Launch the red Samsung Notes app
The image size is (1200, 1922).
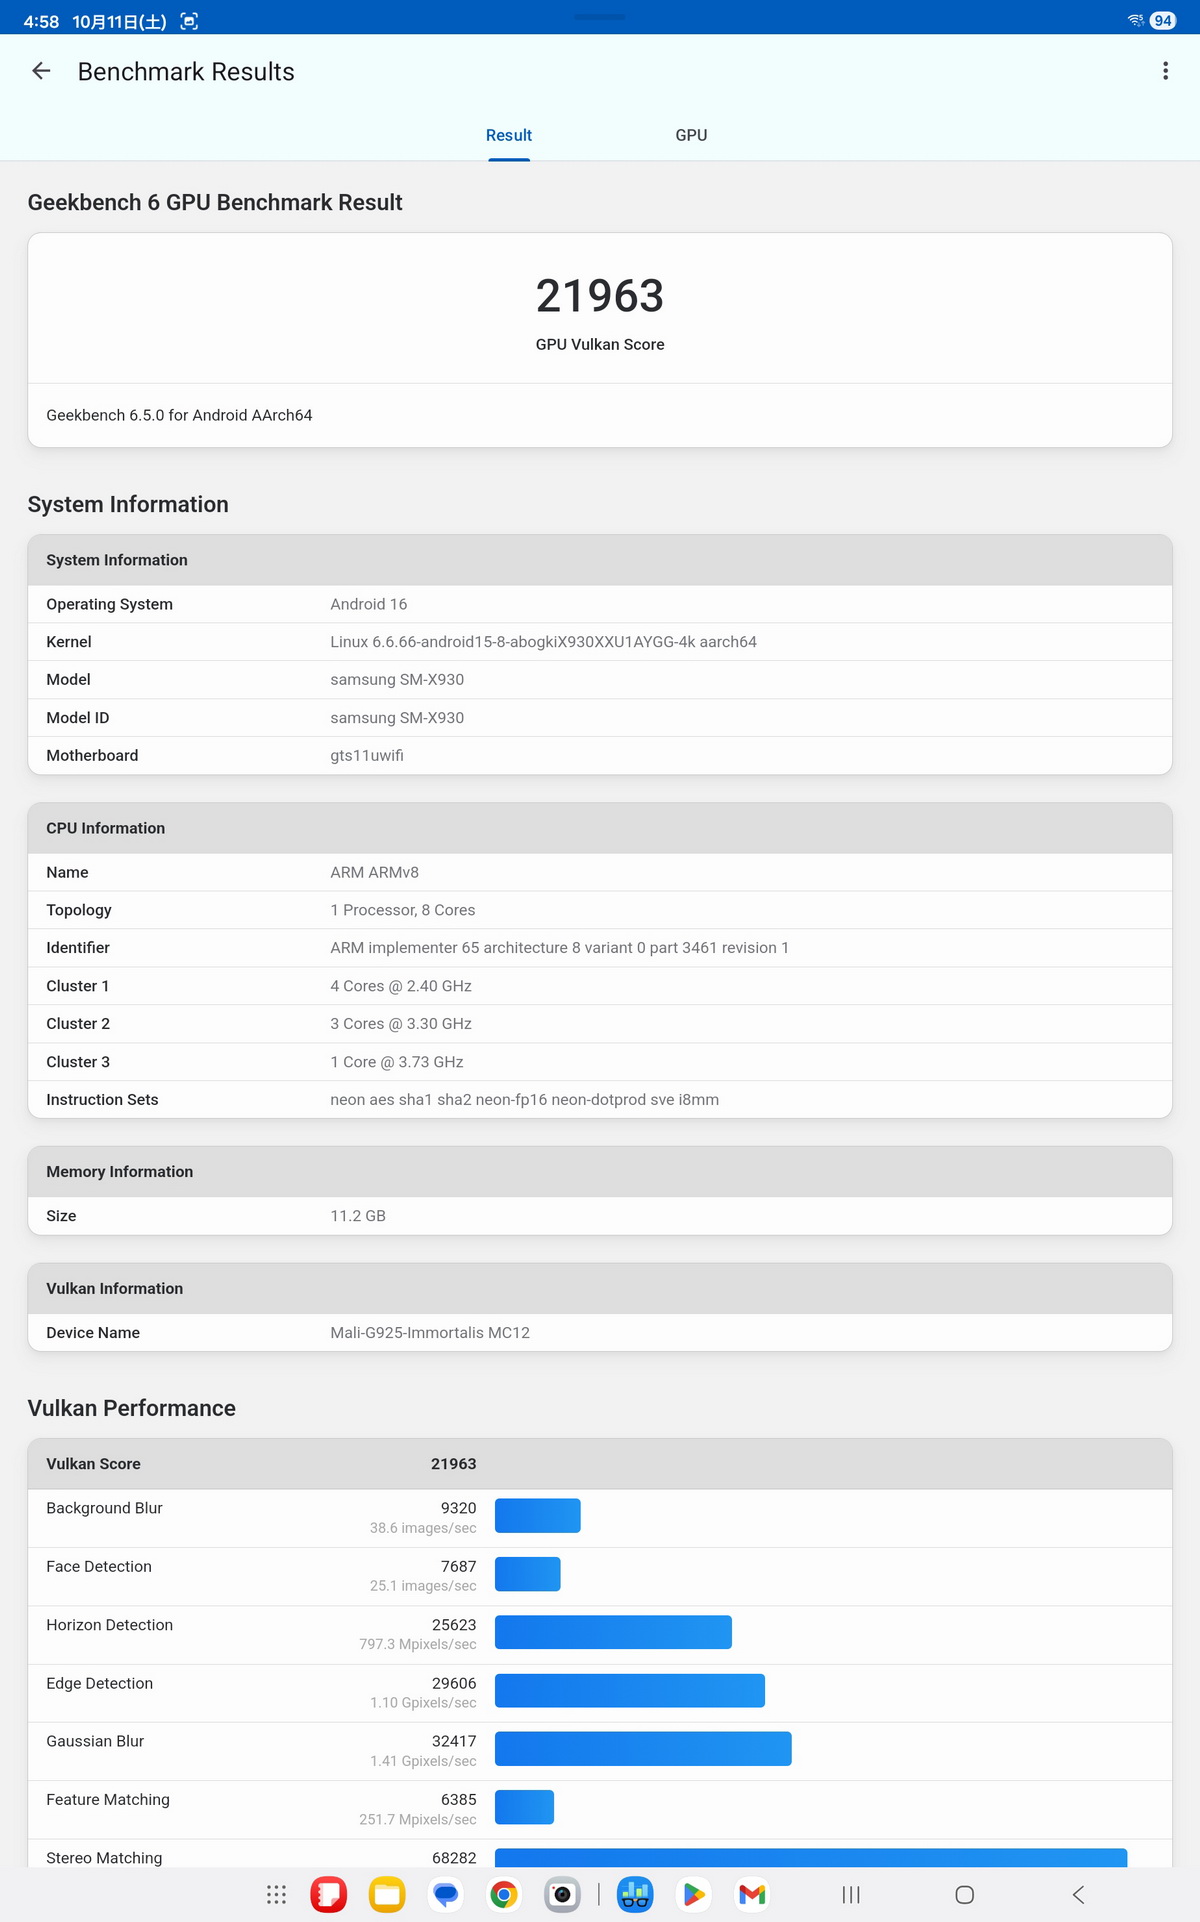point(329,1894)
